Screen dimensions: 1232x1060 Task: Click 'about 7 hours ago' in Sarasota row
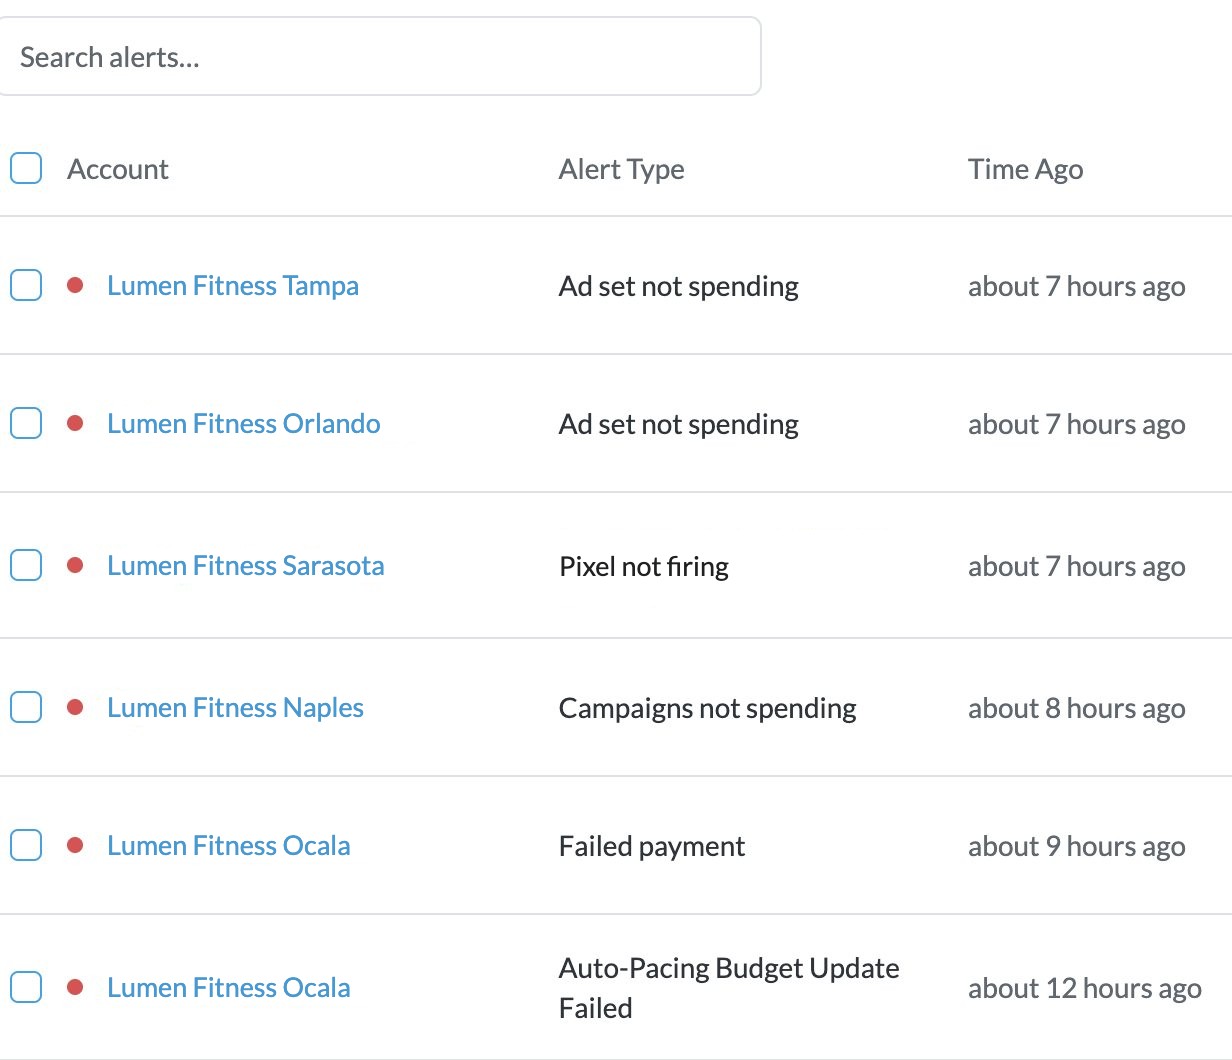point(1077,567)
